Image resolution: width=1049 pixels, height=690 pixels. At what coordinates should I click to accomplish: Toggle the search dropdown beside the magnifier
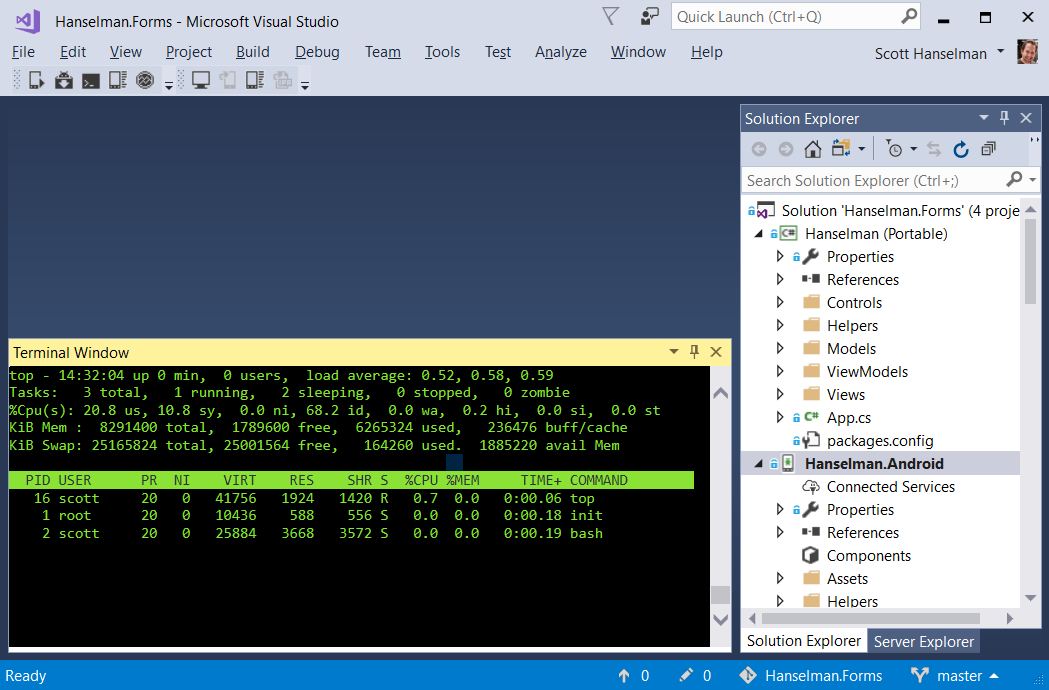click(1033, 180)
